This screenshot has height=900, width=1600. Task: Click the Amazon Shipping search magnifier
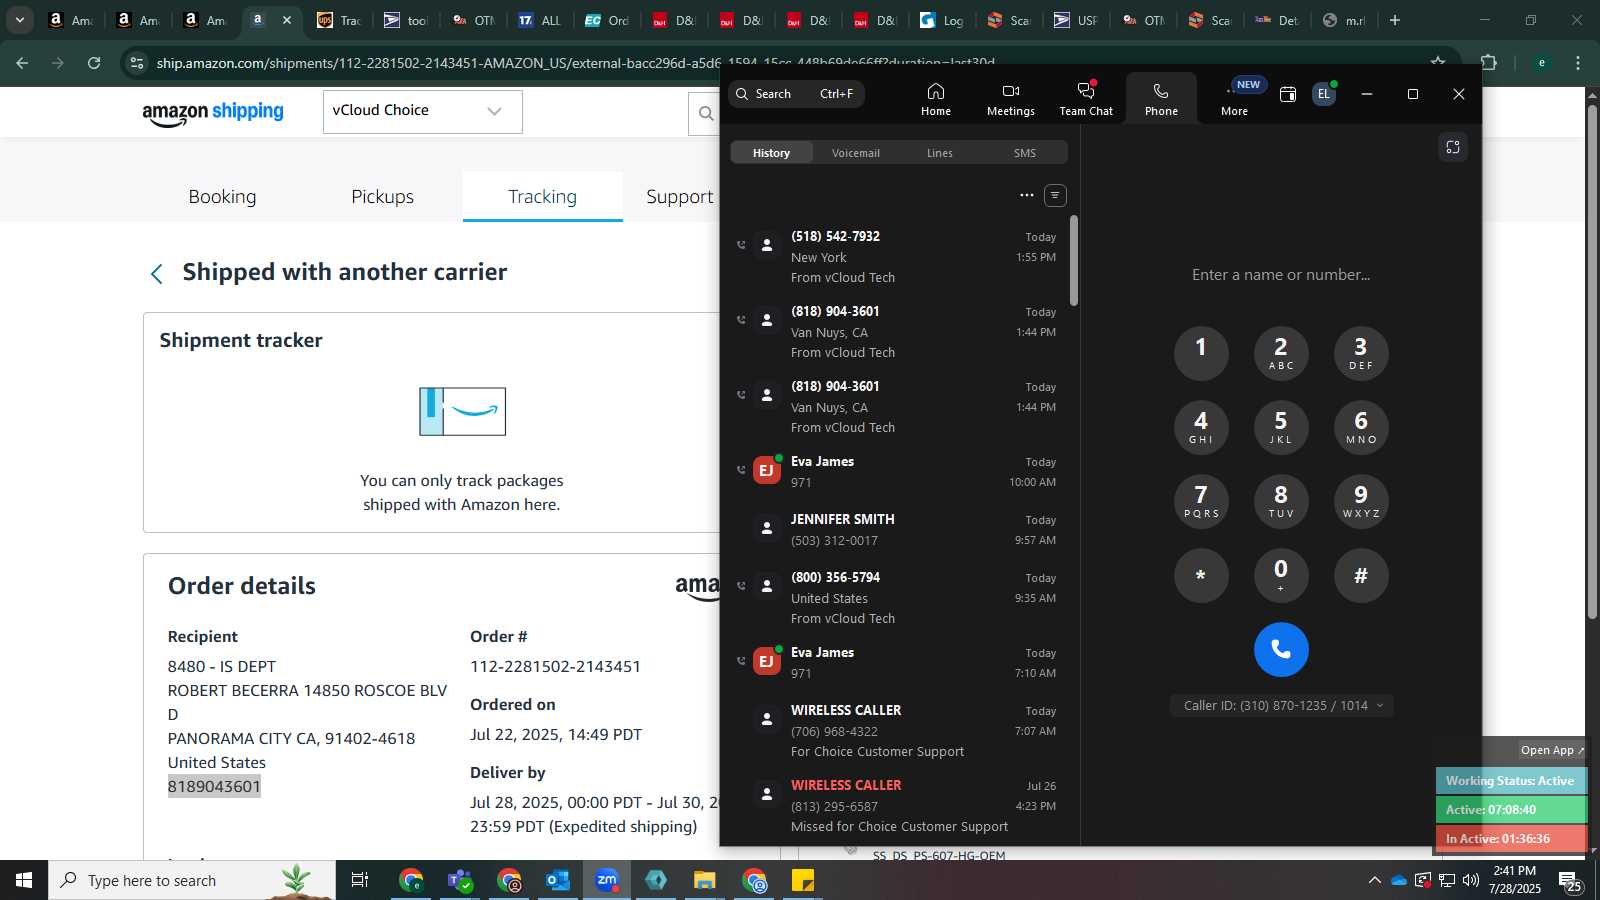(x=706, y=113)
